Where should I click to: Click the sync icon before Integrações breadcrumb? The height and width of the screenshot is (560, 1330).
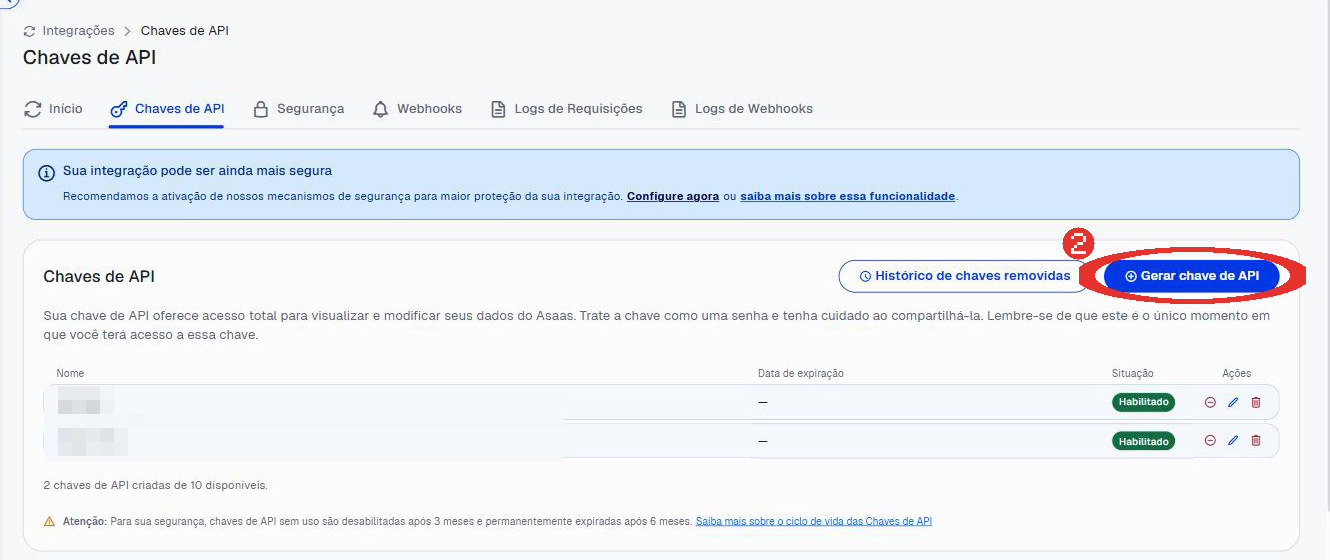point(29,31)
